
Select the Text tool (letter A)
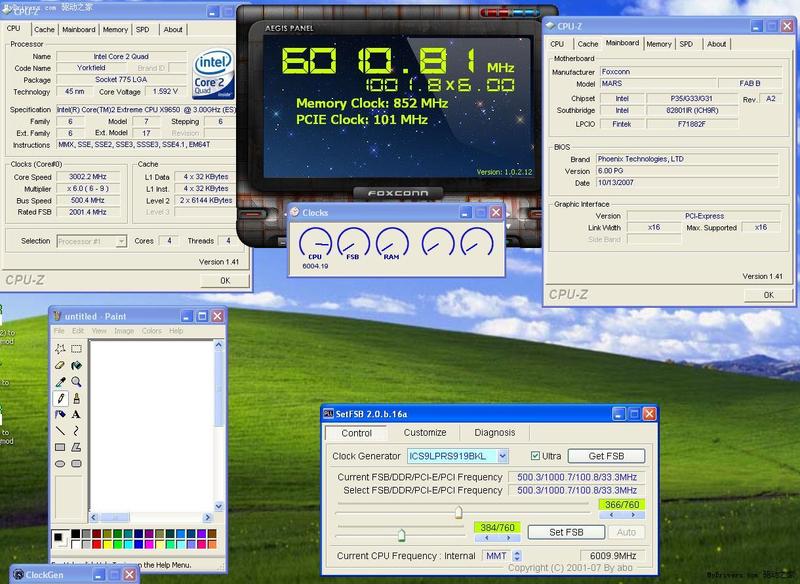click(77, 414)
